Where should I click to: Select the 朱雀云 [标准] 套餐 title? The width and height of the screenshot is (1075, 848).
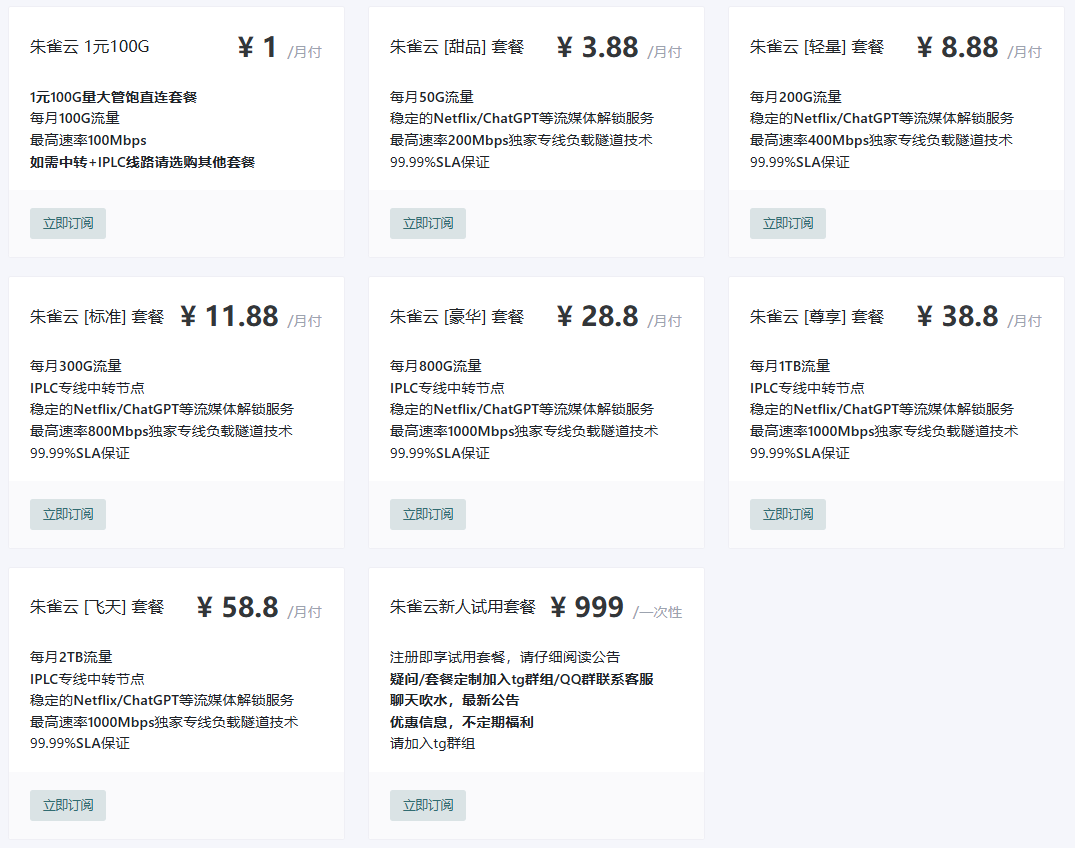97,317
